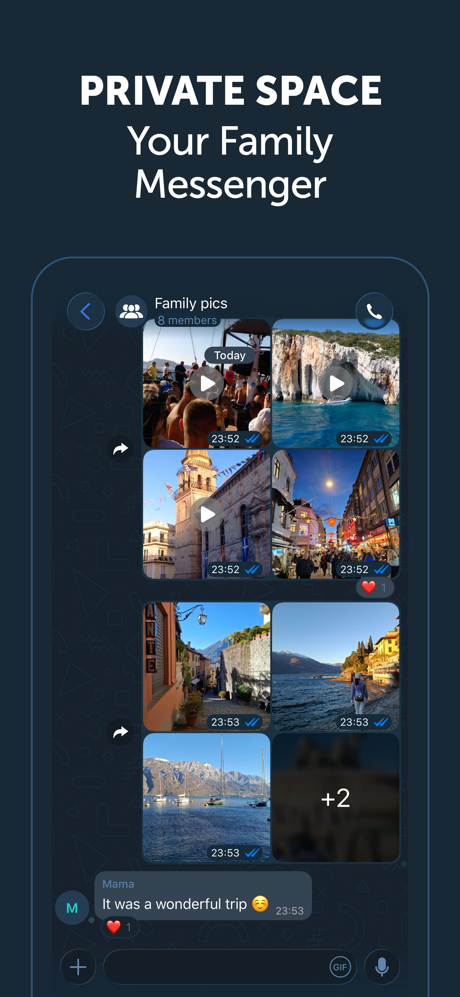Select the 'It was a wonderful trip' message

click(204, 896)
